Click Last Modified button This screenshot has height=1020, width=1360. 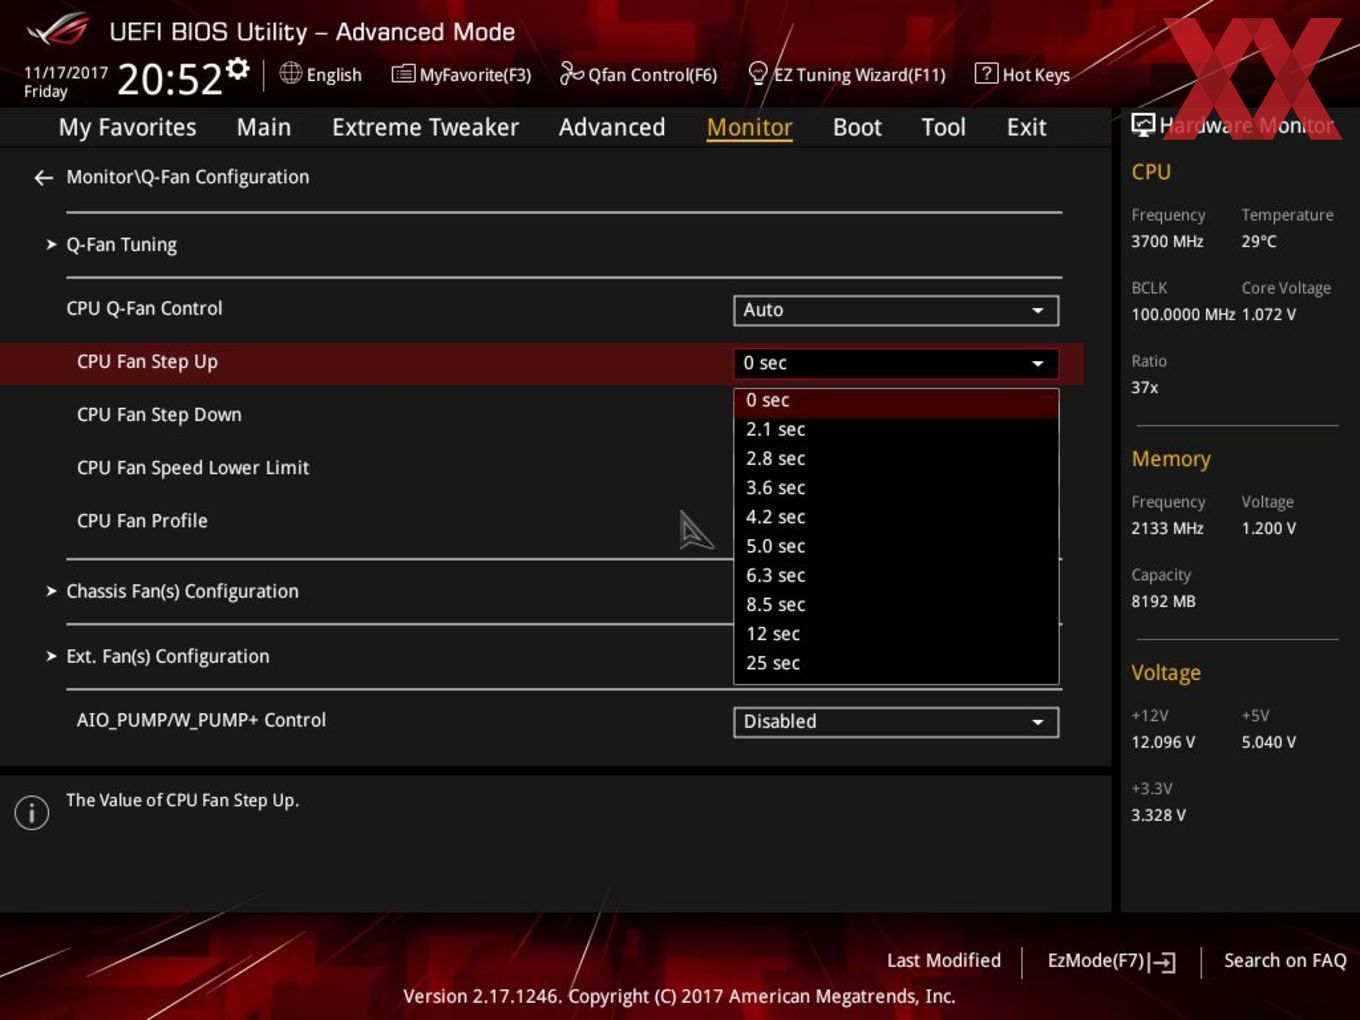(943, 960)
